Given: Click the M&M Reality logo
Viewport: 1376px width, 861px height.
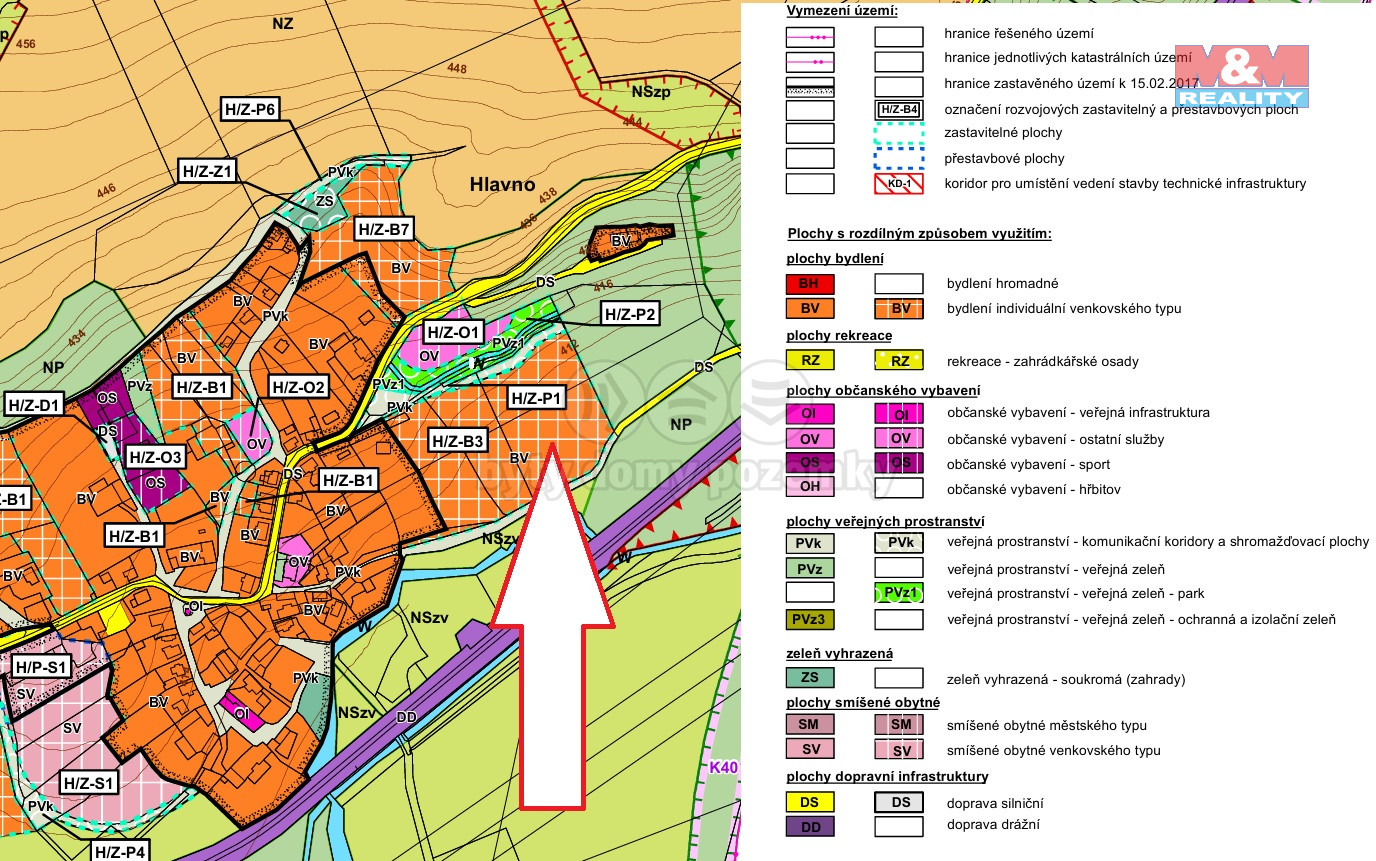Looking at the screenshot, I should (x=1241, y=76).
